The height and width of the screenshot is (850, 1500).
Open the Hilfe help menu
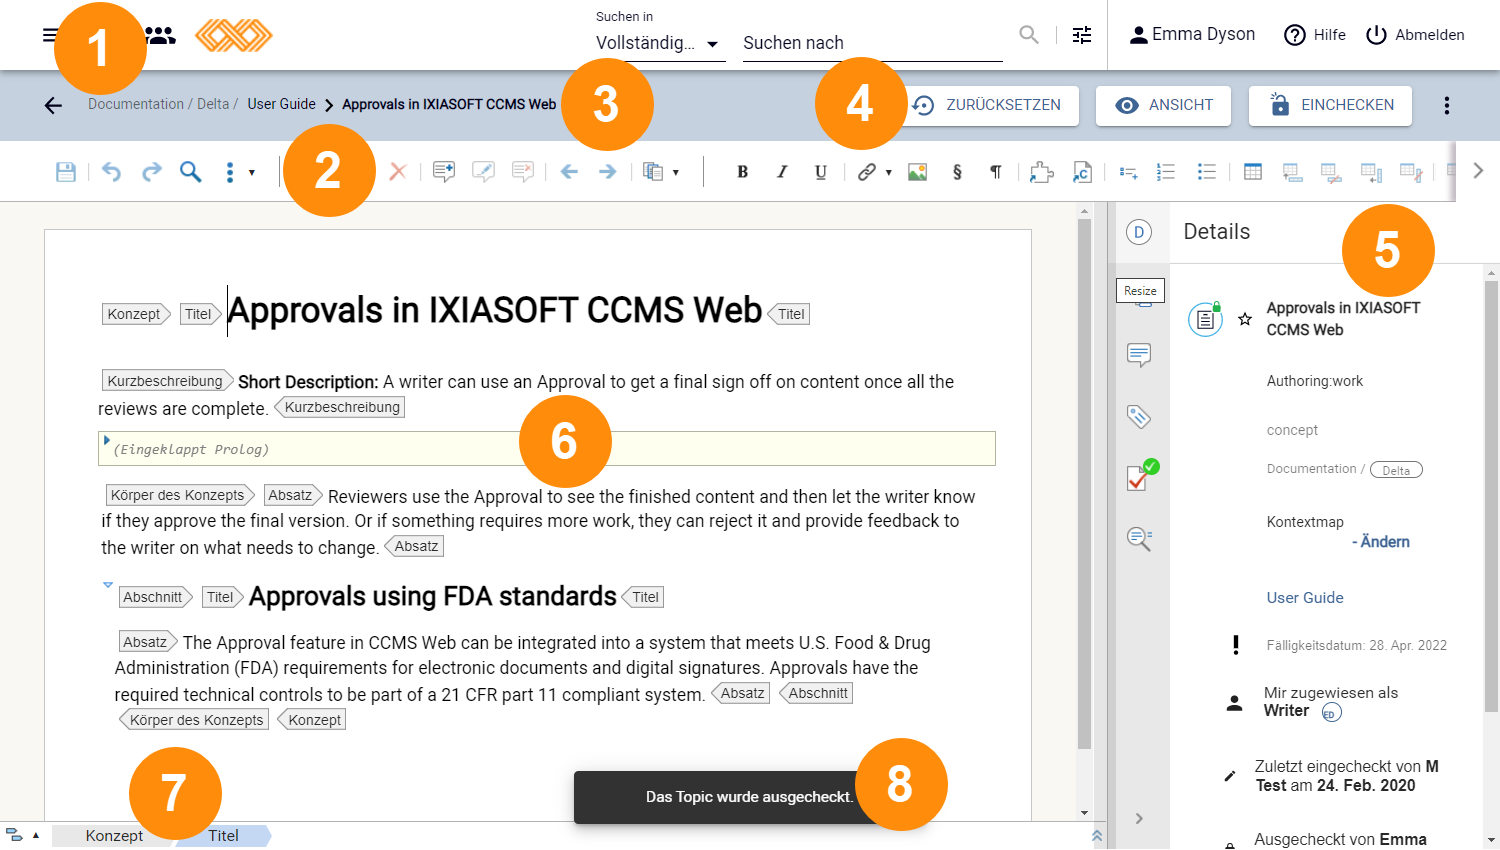[1315, 35]
